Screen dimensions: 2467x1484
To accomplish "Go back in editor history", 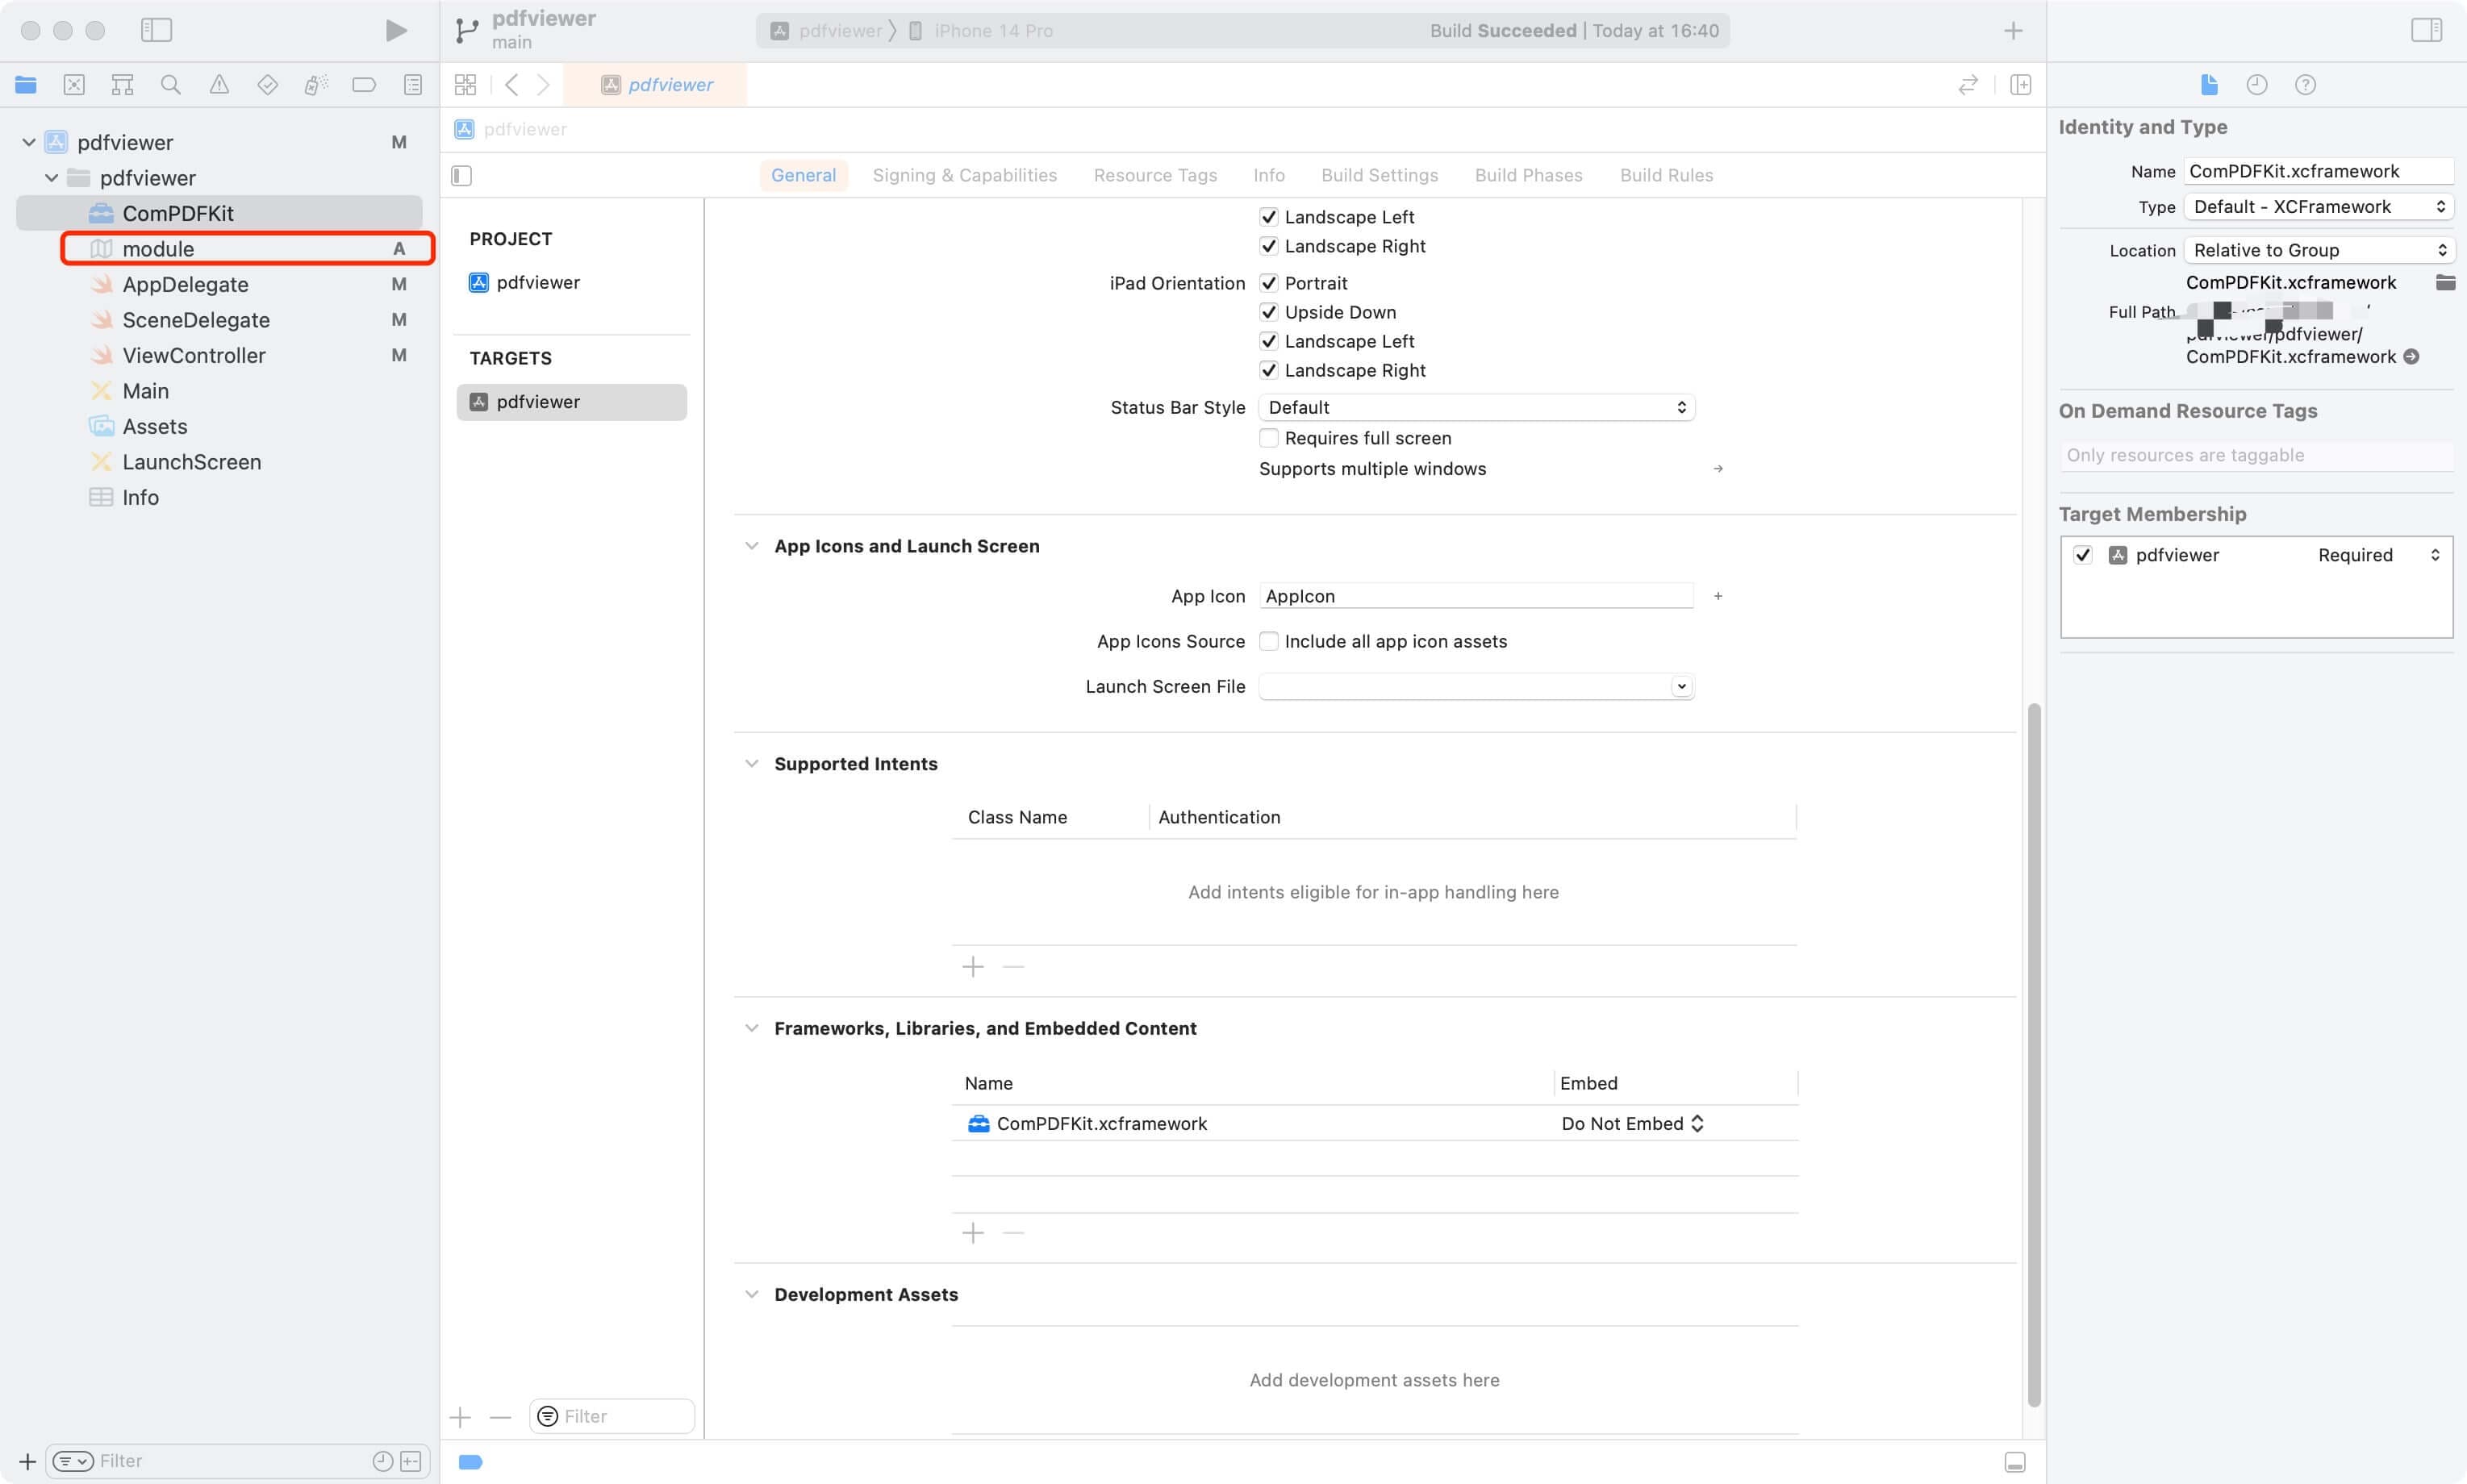I will click(512, 85).
